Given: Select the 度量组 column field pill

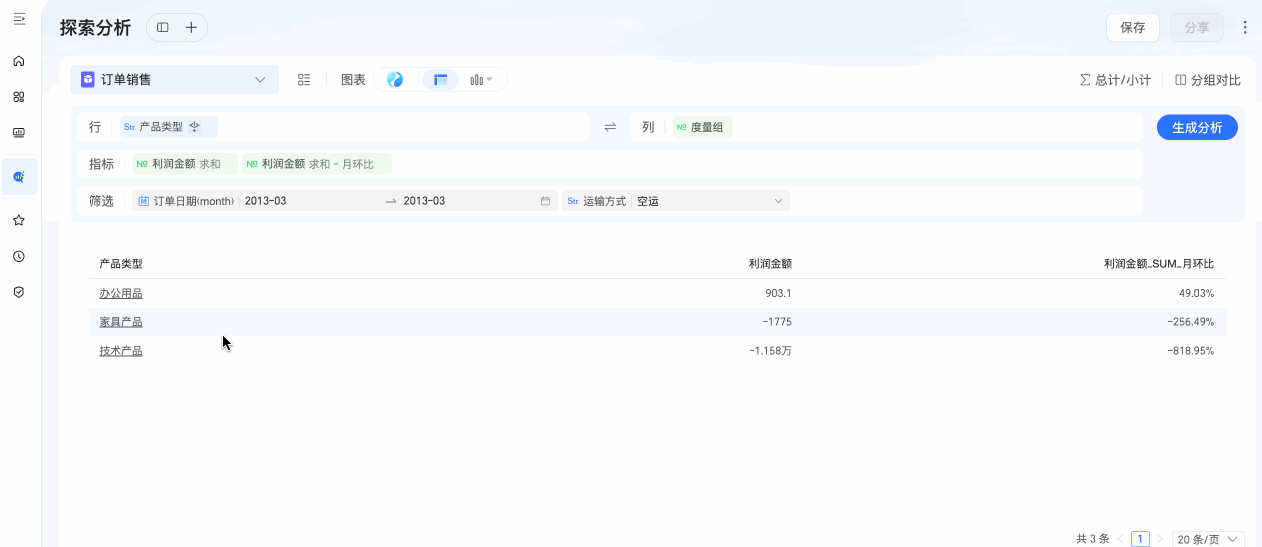Looking at the screenshot, I should [x=702, y=127].
